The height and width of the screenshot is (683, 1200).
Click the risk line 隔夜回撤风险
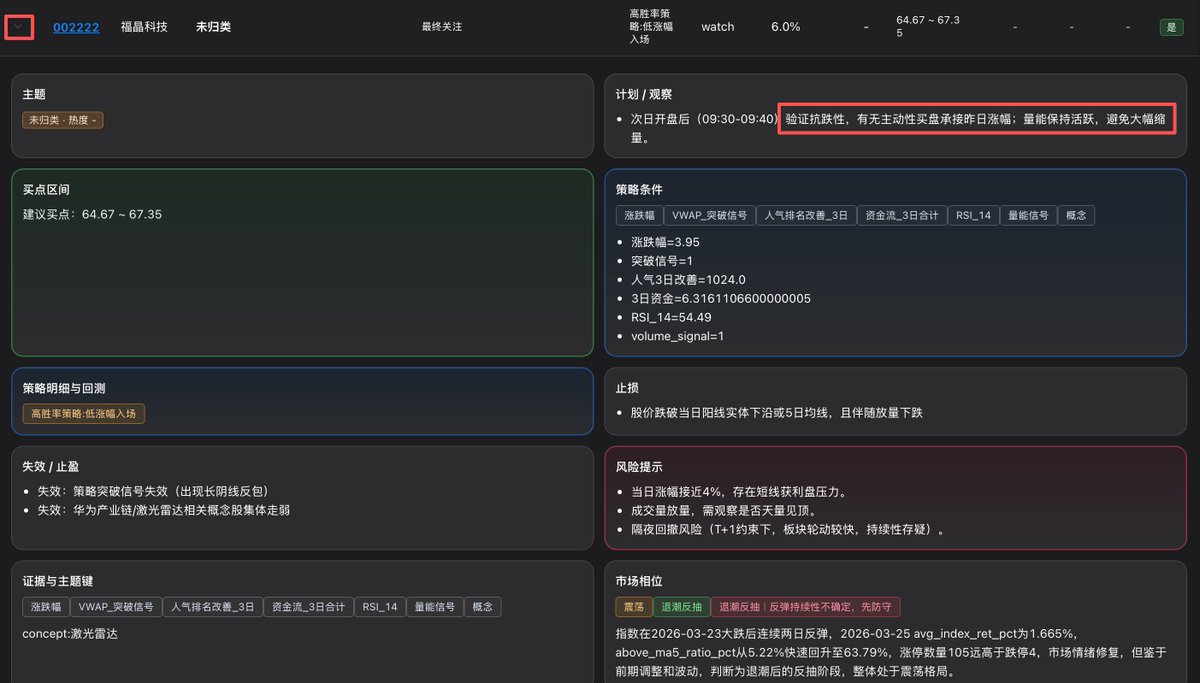point(789,530)
